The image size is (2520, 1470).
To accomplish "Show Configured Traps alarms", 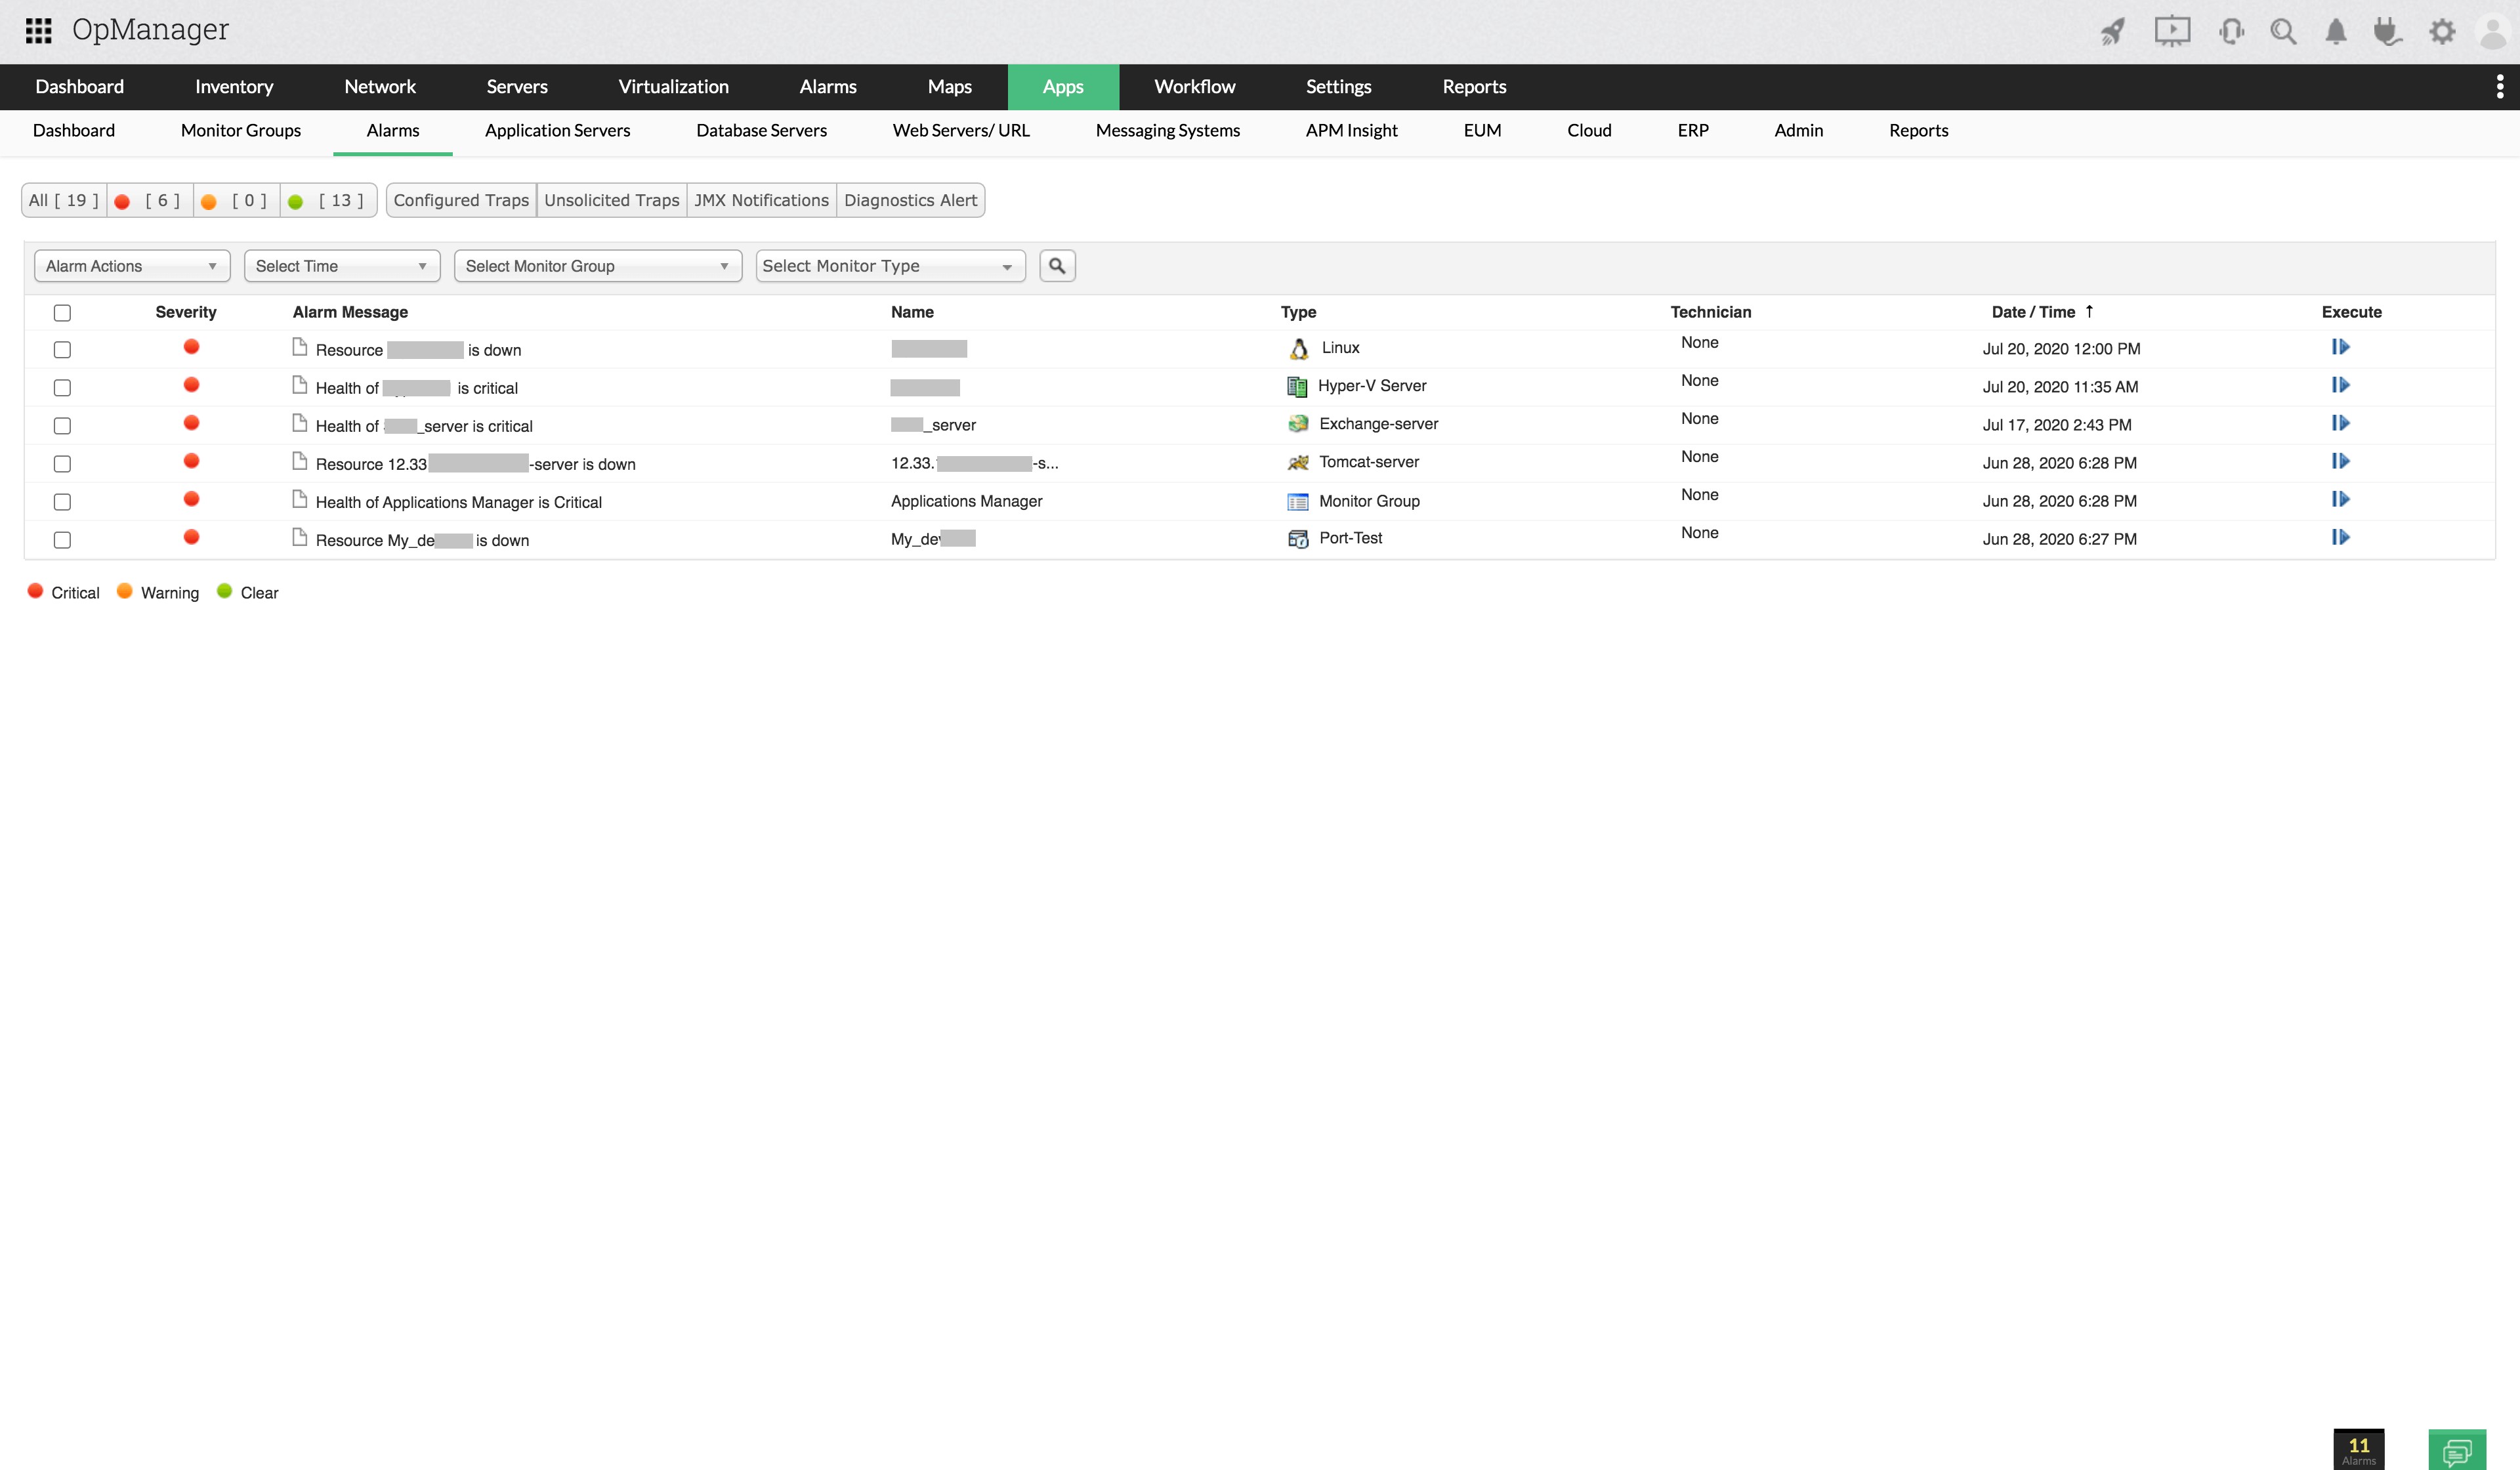I will pyautogui.click(x=461, y=200).
